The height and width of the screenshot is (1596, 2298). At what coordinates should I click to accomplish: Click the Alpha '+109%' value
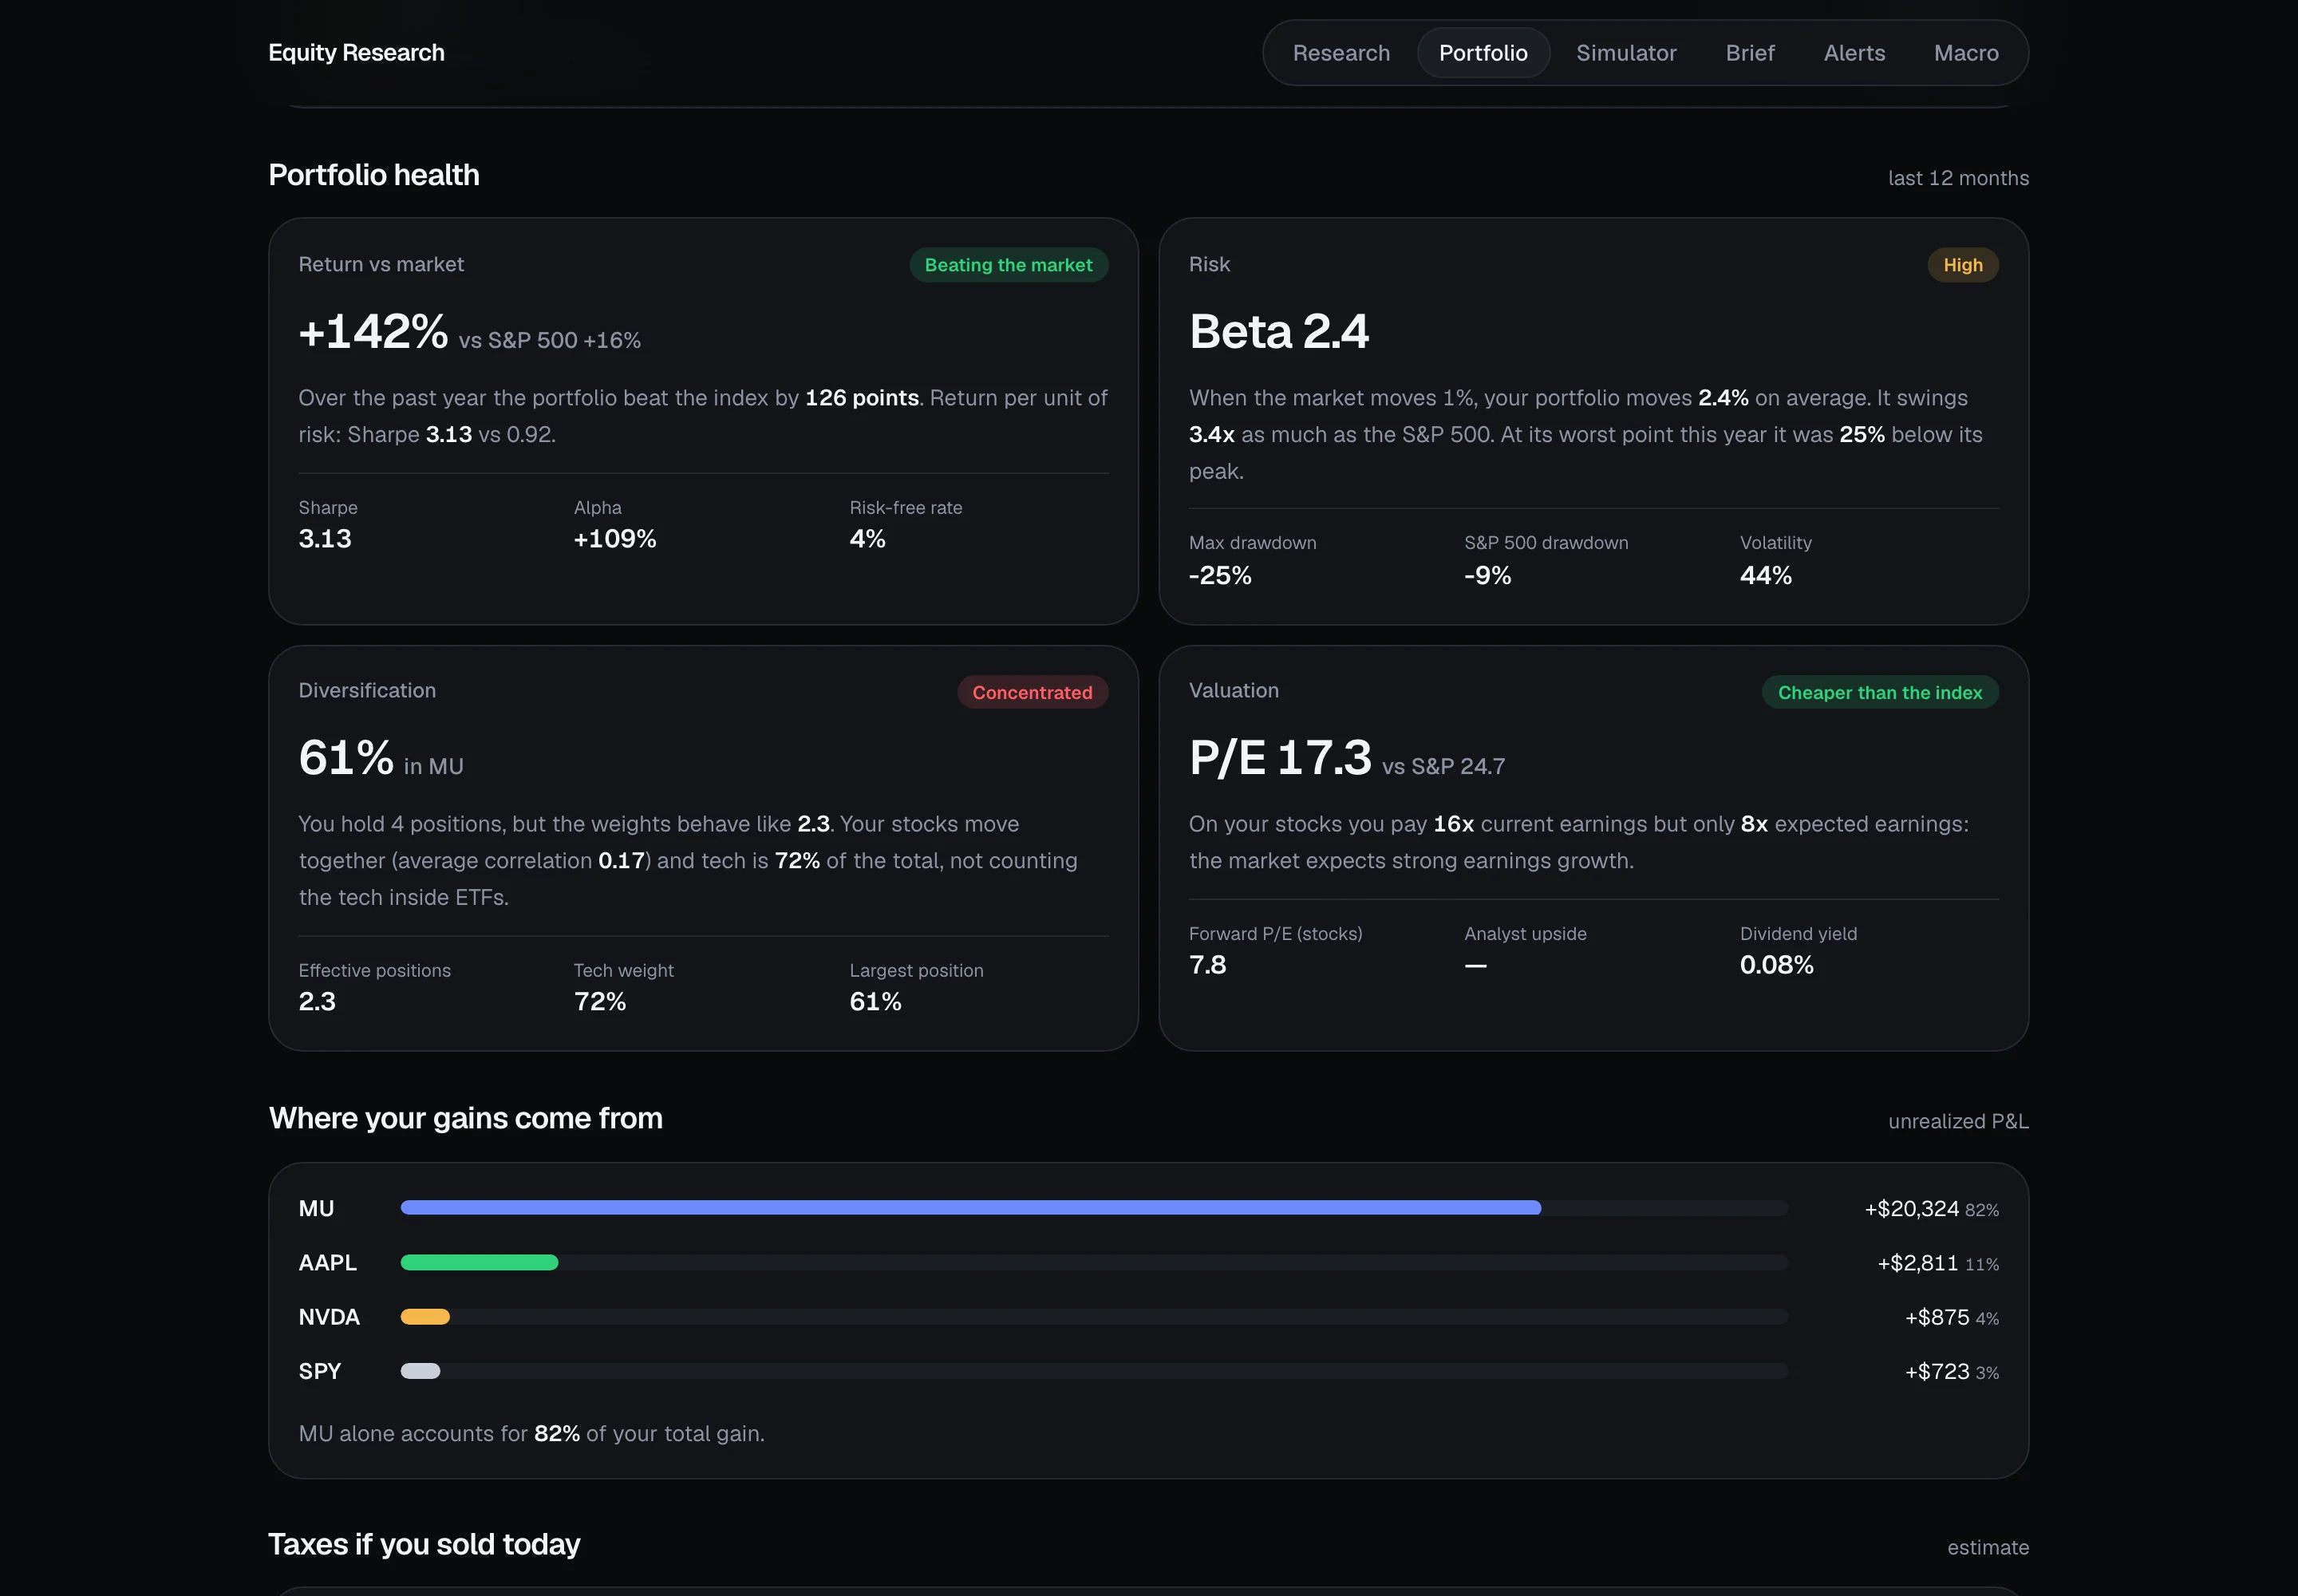(x=614, y=538)
